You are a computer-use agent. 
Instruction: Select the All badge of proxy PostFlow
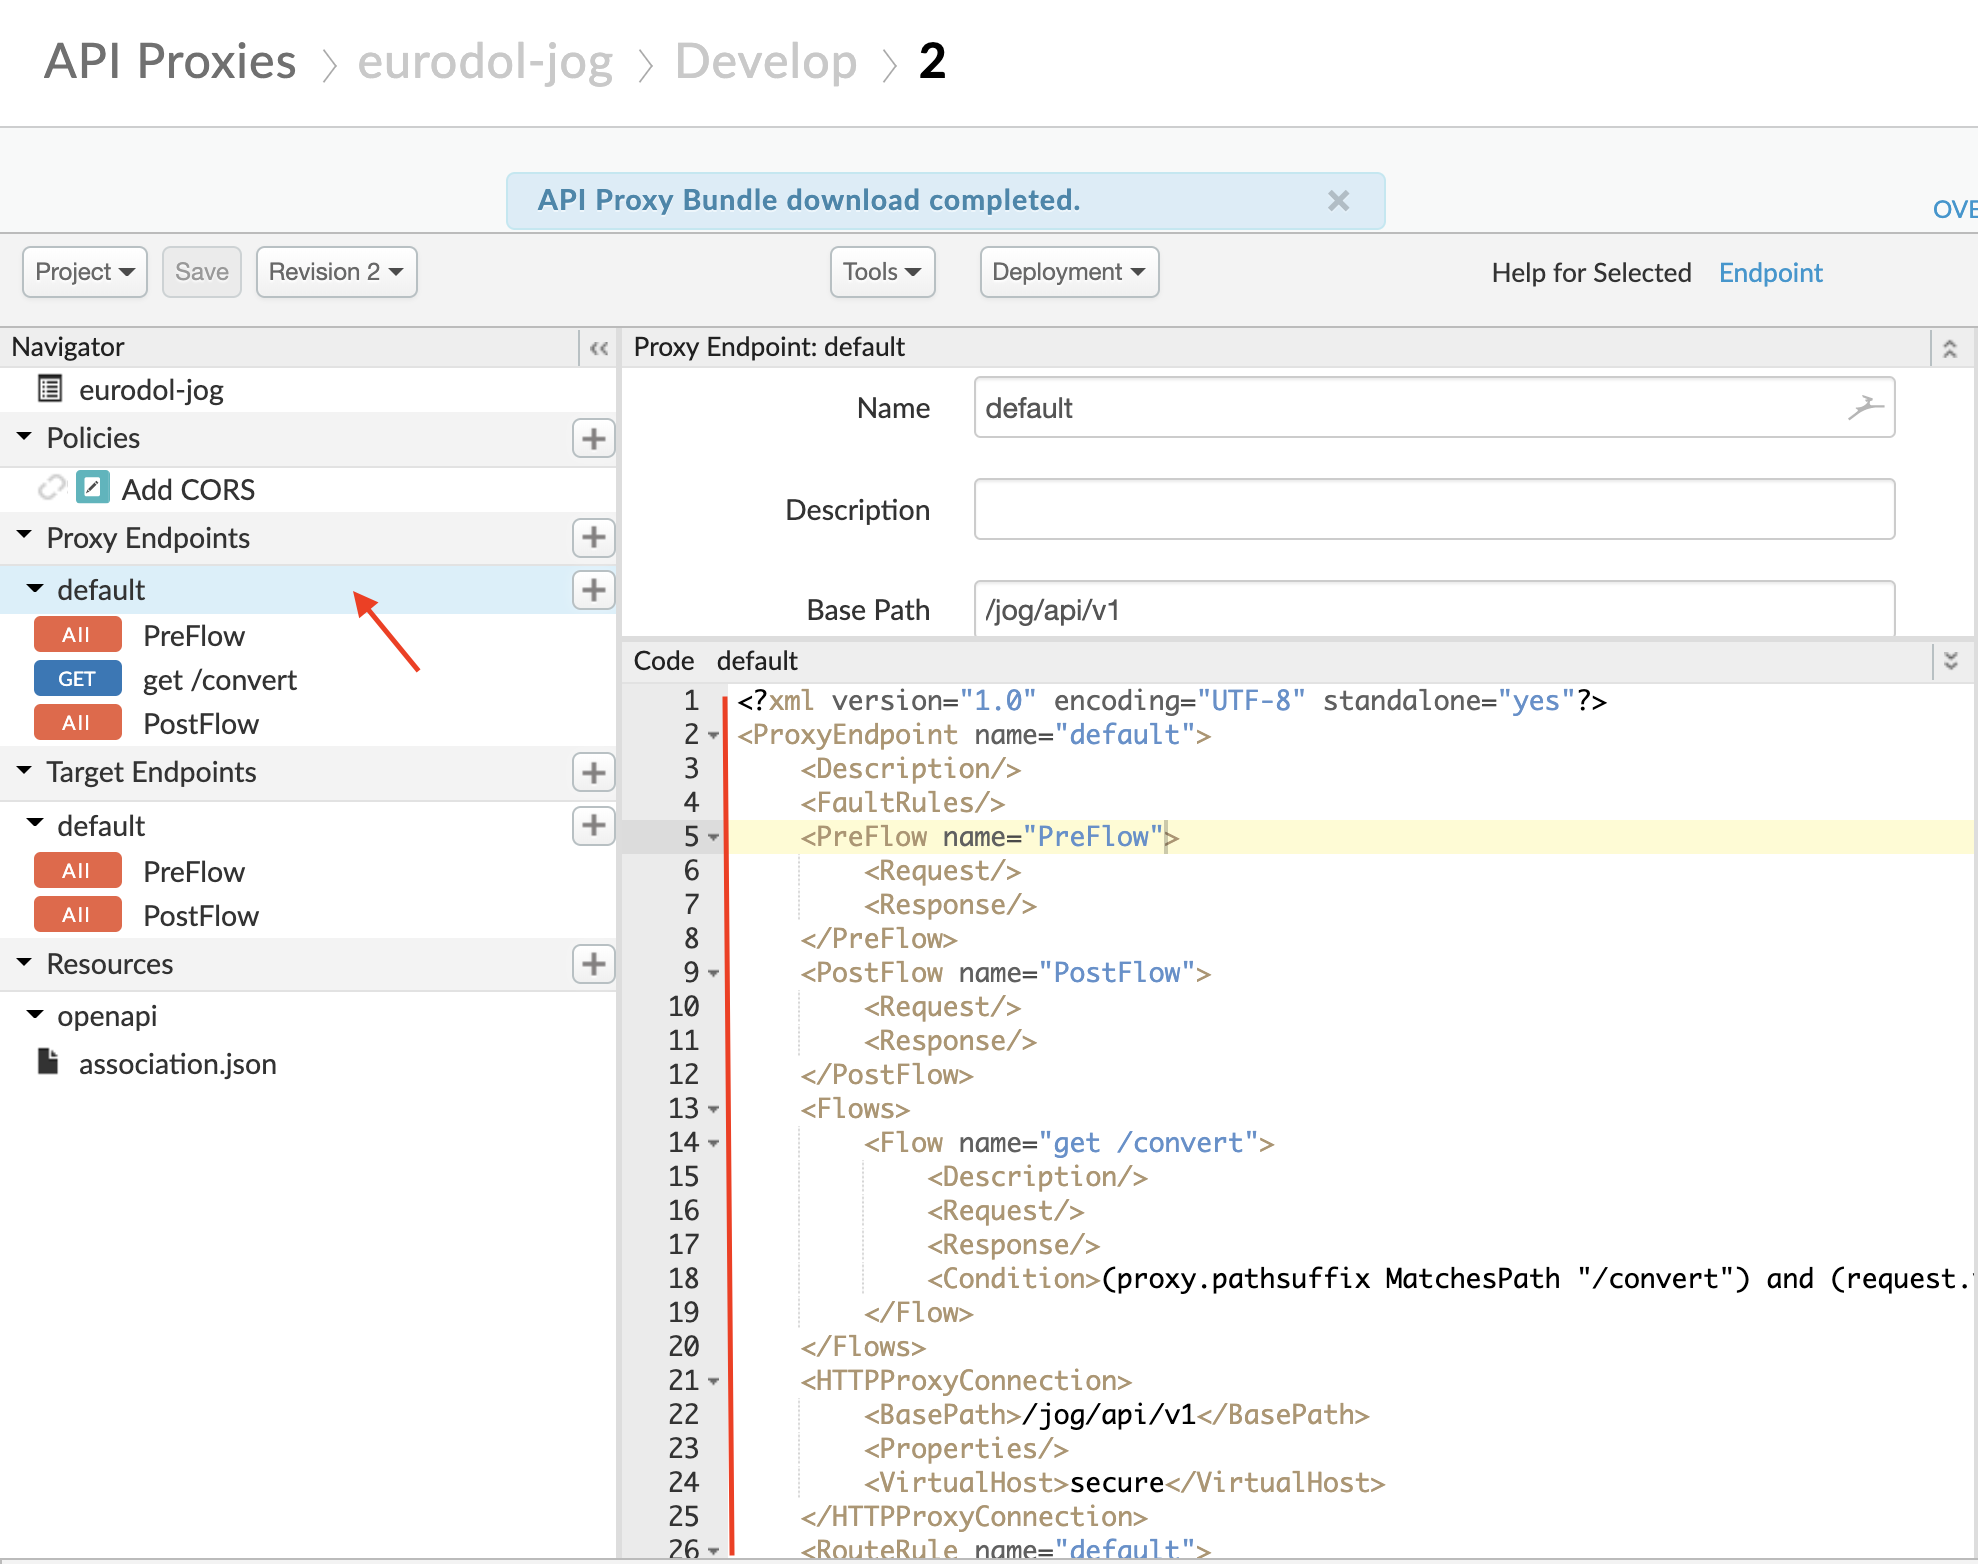[77, 723]
